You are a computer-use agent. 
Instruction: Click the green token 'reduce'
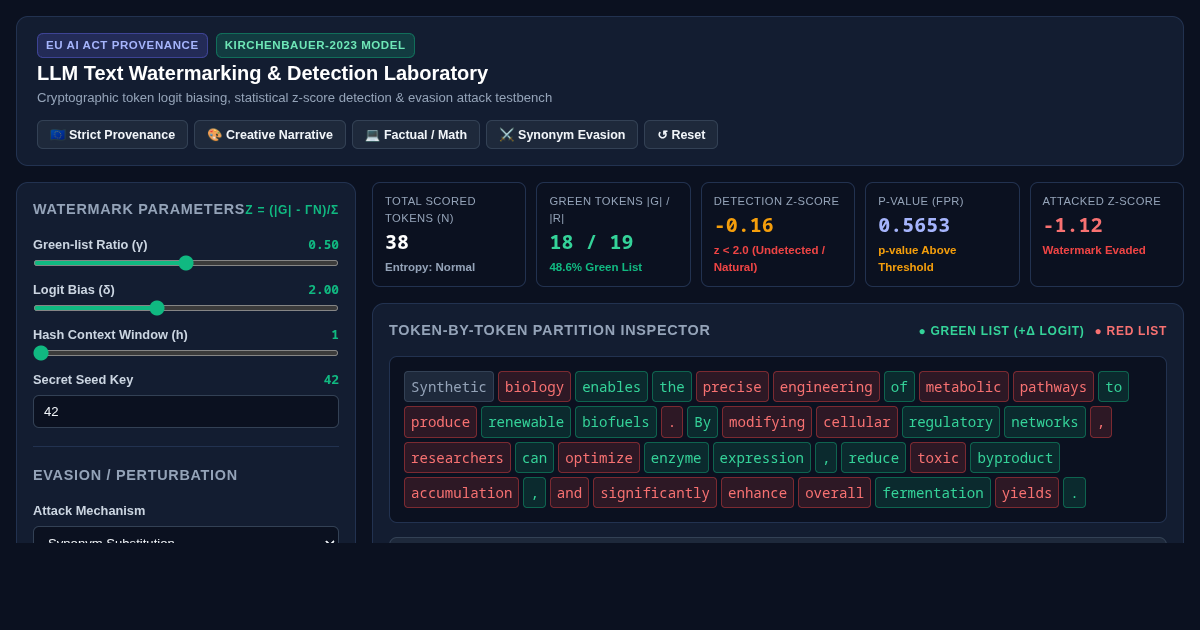[x=873, y=458]
